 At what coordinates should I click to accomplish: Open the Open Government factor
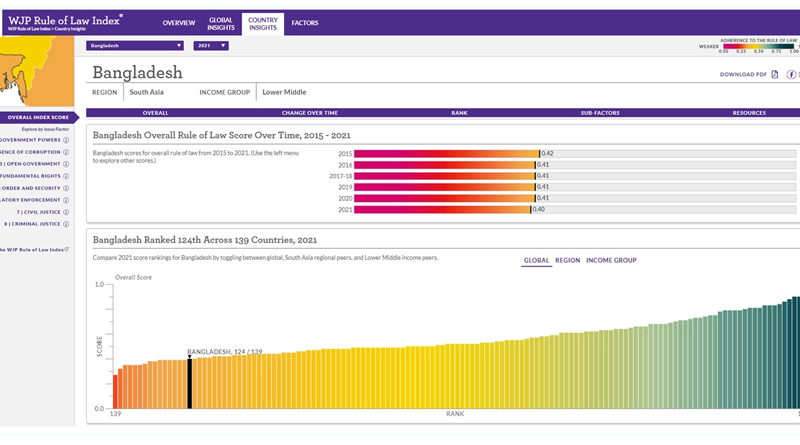(x=30, y=164)
